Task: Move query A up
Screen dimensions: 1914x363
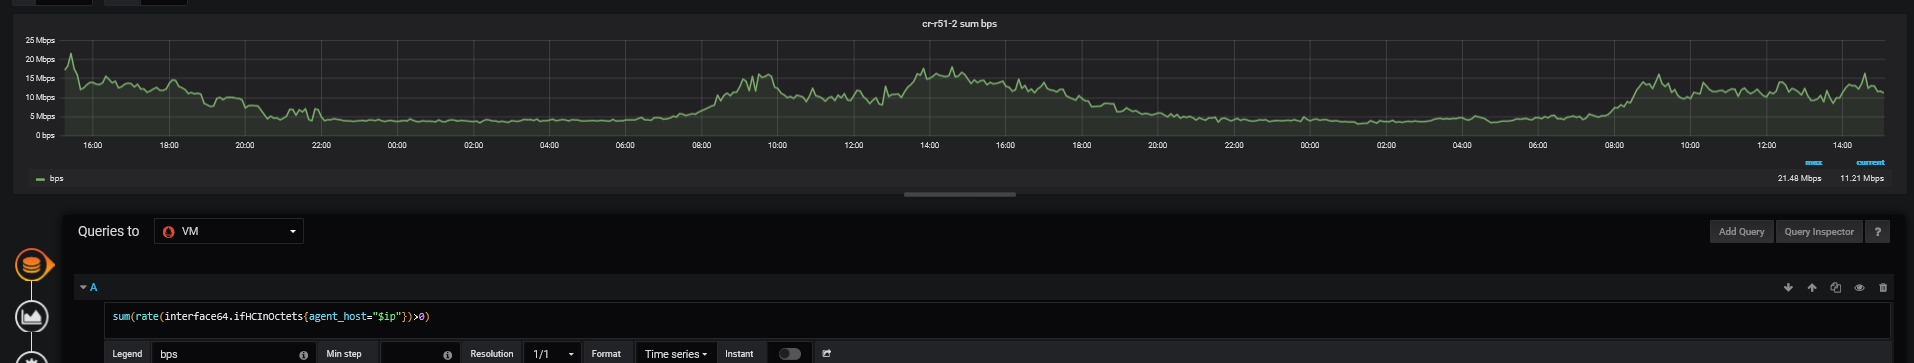Action: pos(1812,288)
